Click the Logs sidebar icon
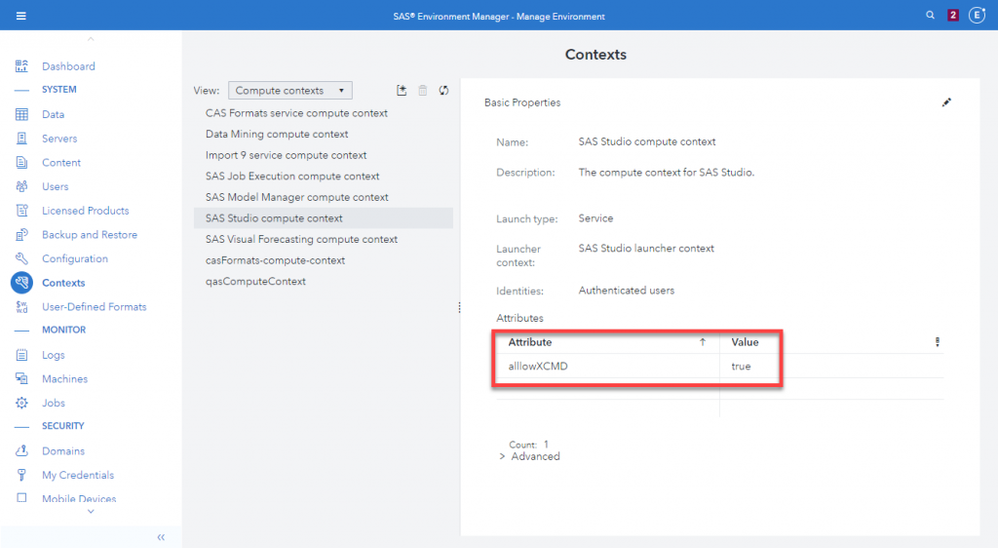Image resolution: width=998 pixels, height=548 pixels. coord(22,355)
